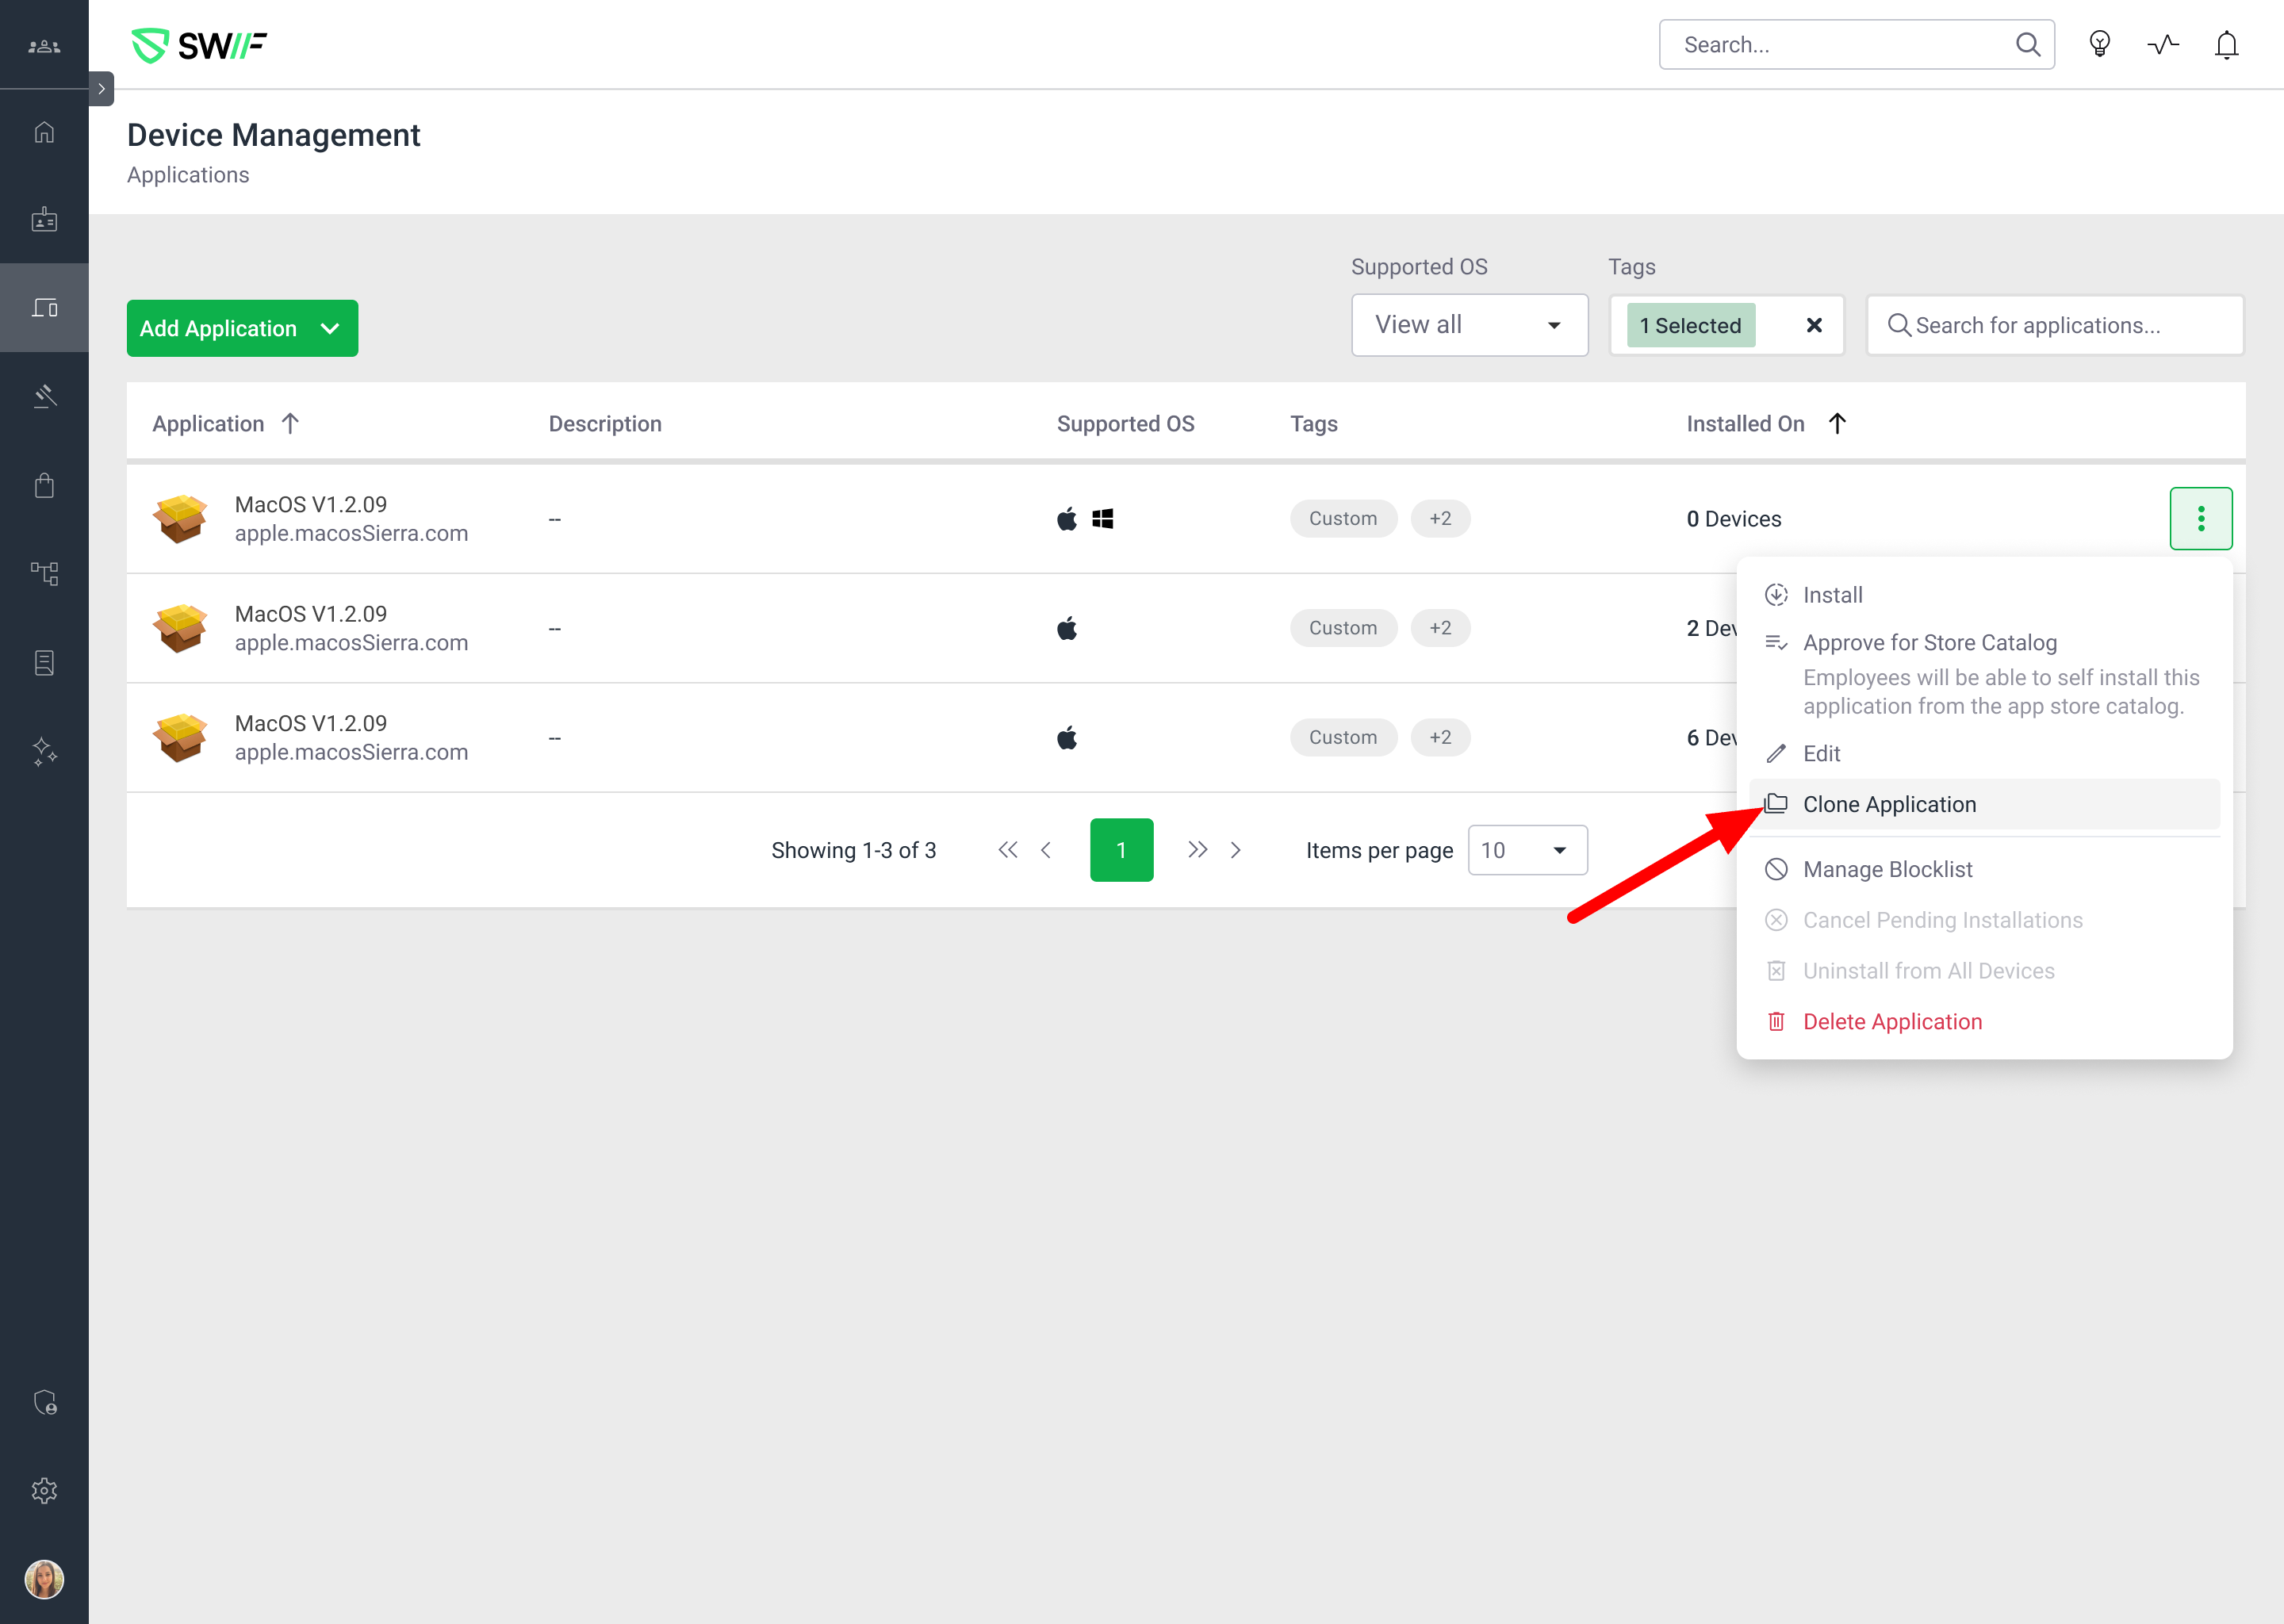The width and height of the screenshot is (2284, 1624).
Task: Go to page 1 button
Action: point(1121,850)
